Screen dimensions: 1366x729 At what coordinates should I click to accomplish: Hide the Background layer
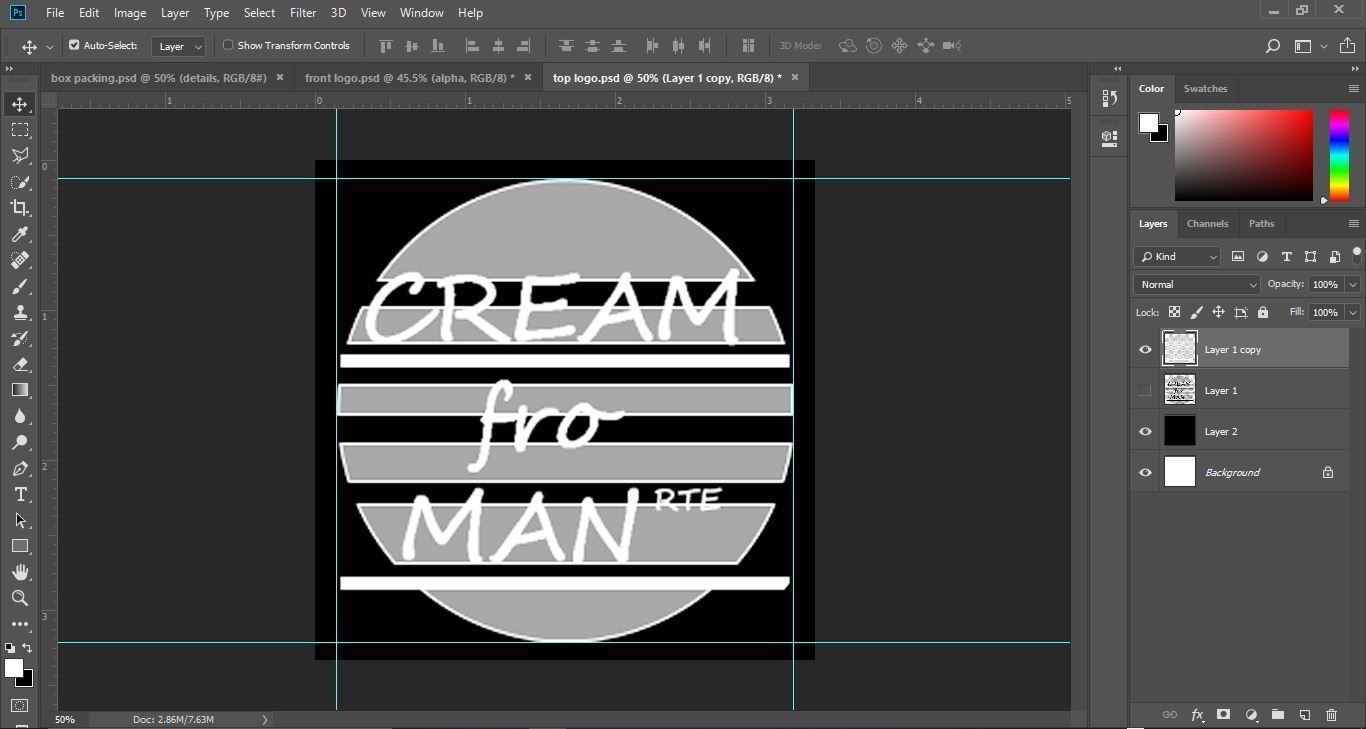click(x=1146, y=472)
